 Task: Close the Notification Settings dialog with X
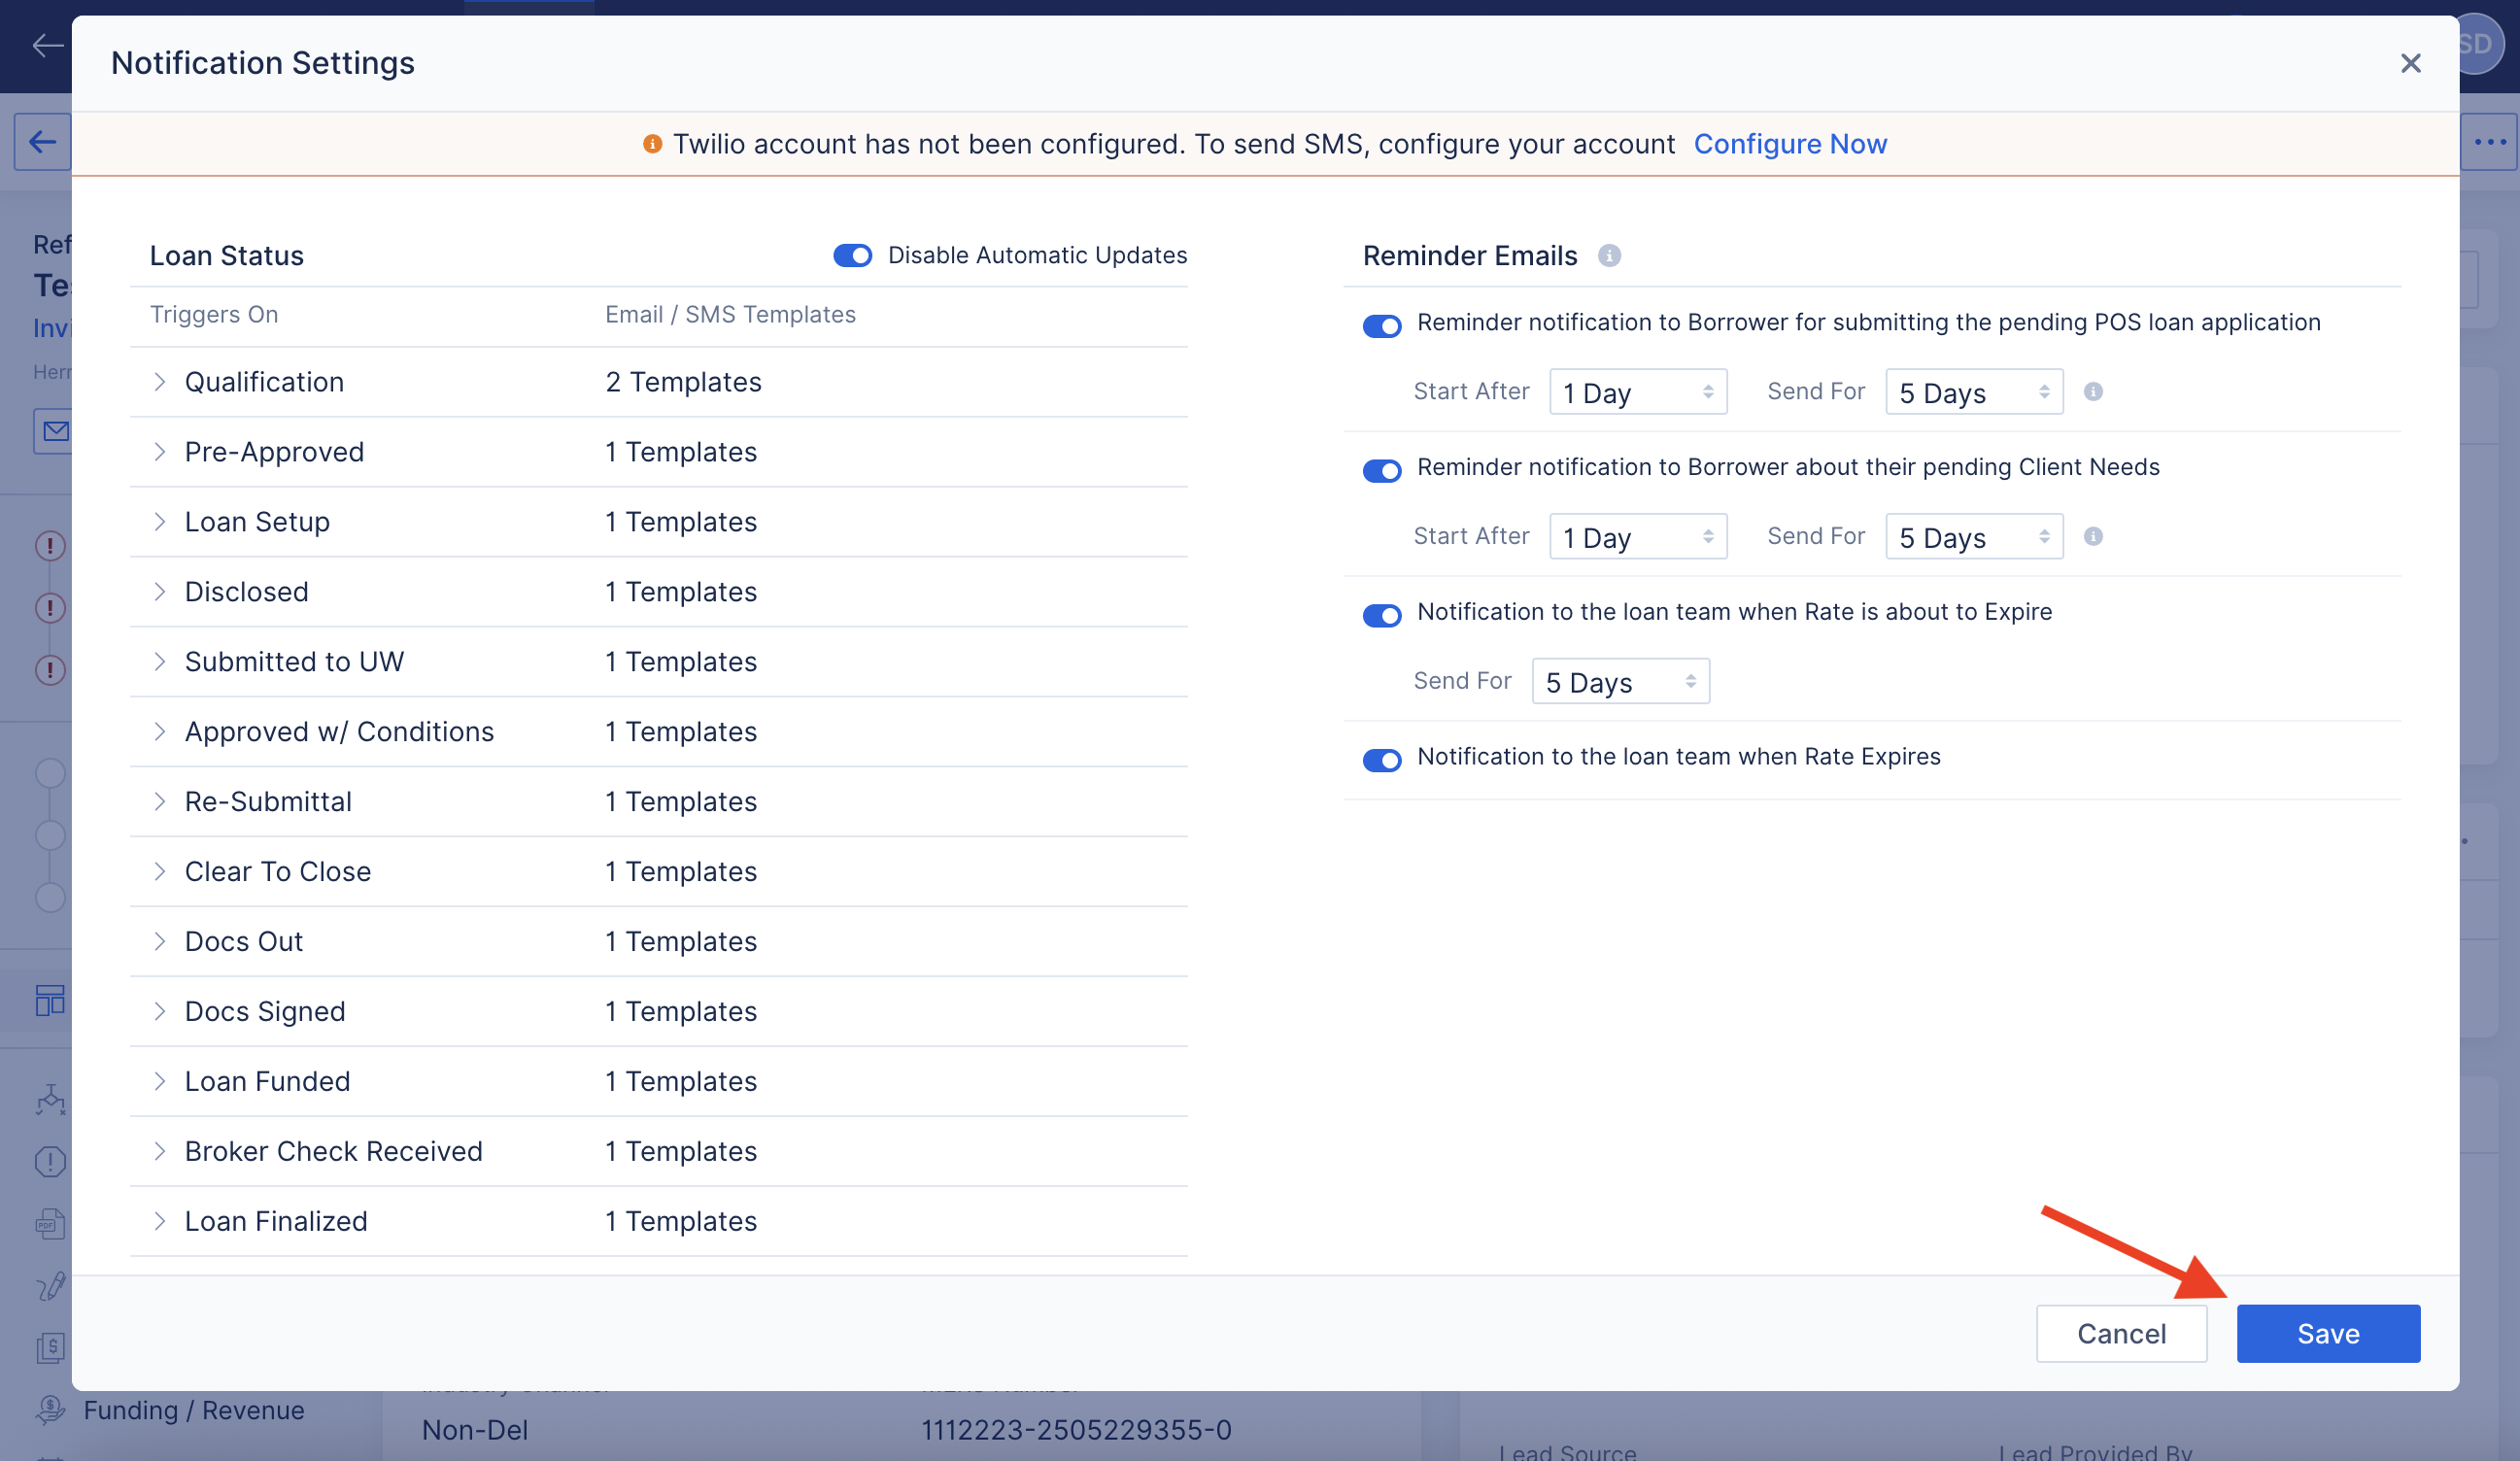[2410, 64]
